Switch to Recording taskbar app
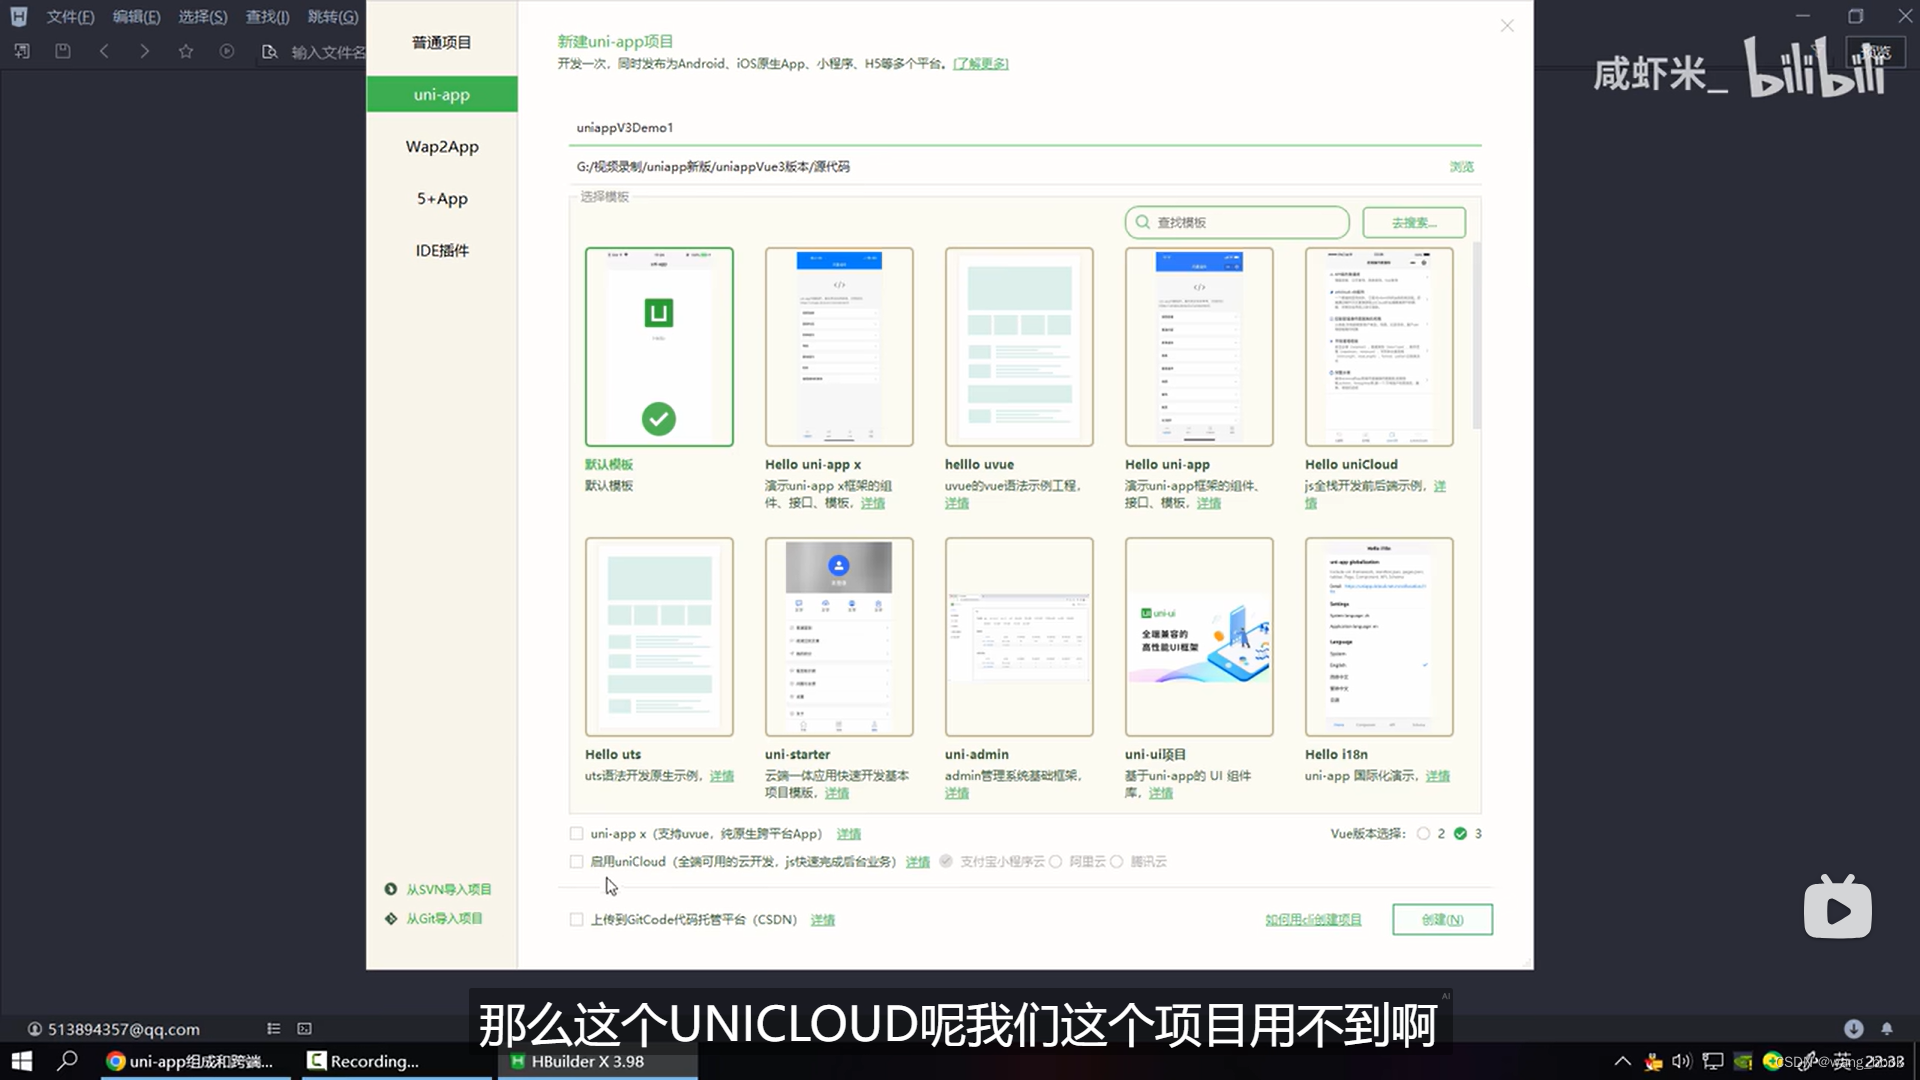 [x=395, y=1061]
